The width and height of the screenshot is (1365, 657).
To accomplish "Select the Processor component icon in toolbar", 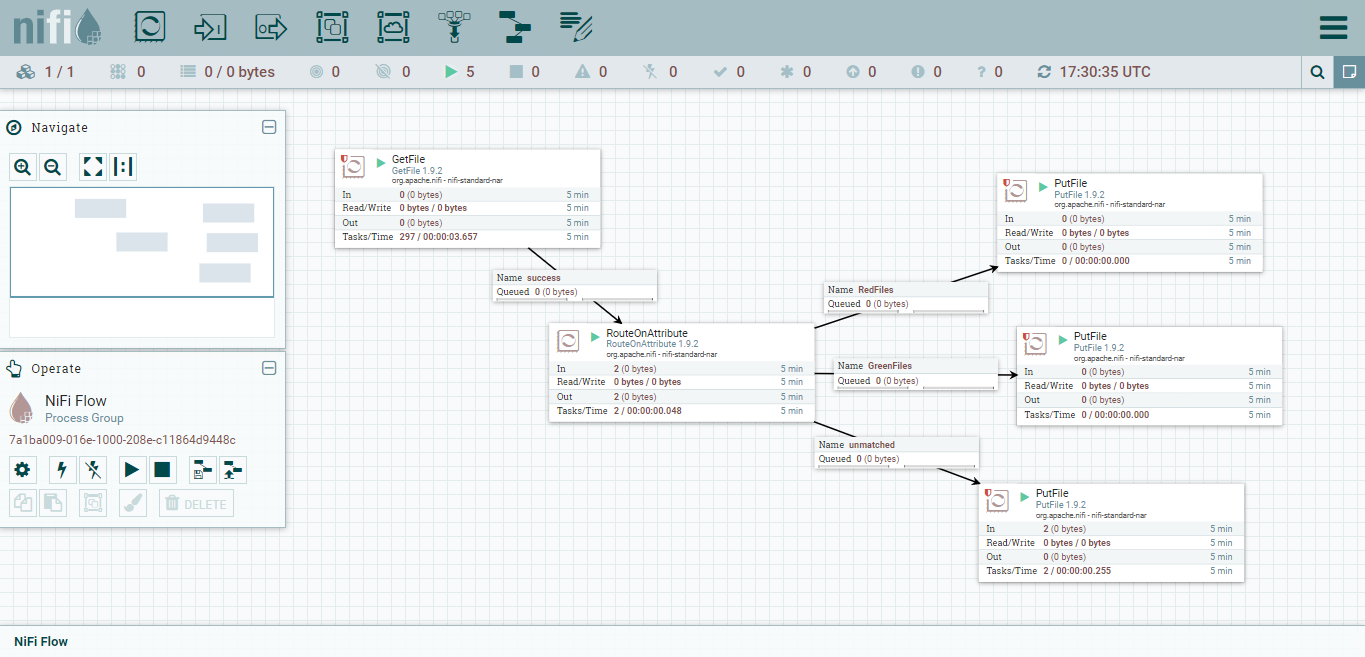I will coord(149,27).
